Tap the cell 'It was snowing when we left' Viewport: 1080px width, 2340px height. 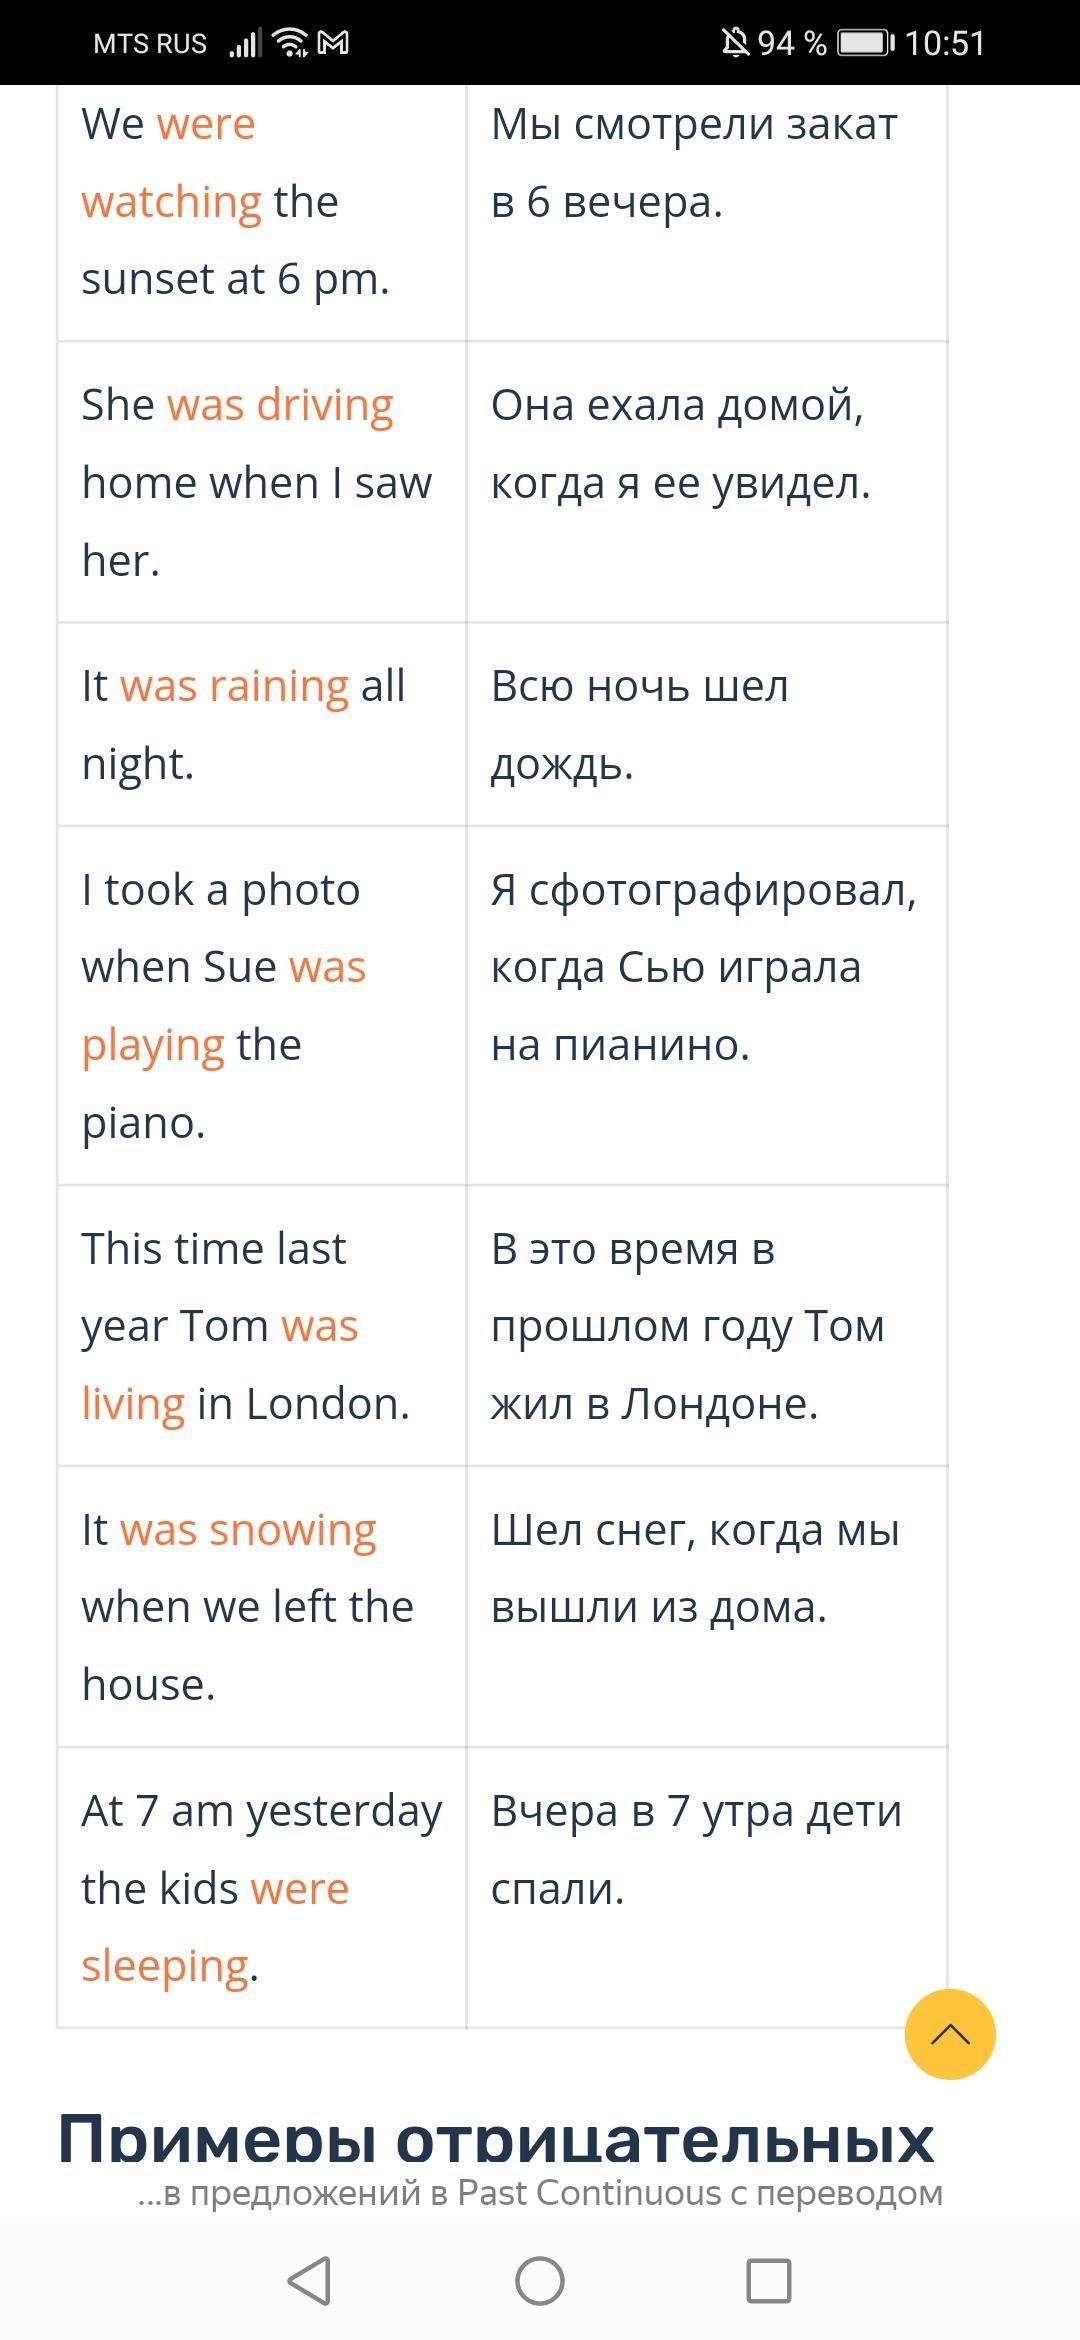tap(262, 1607)
